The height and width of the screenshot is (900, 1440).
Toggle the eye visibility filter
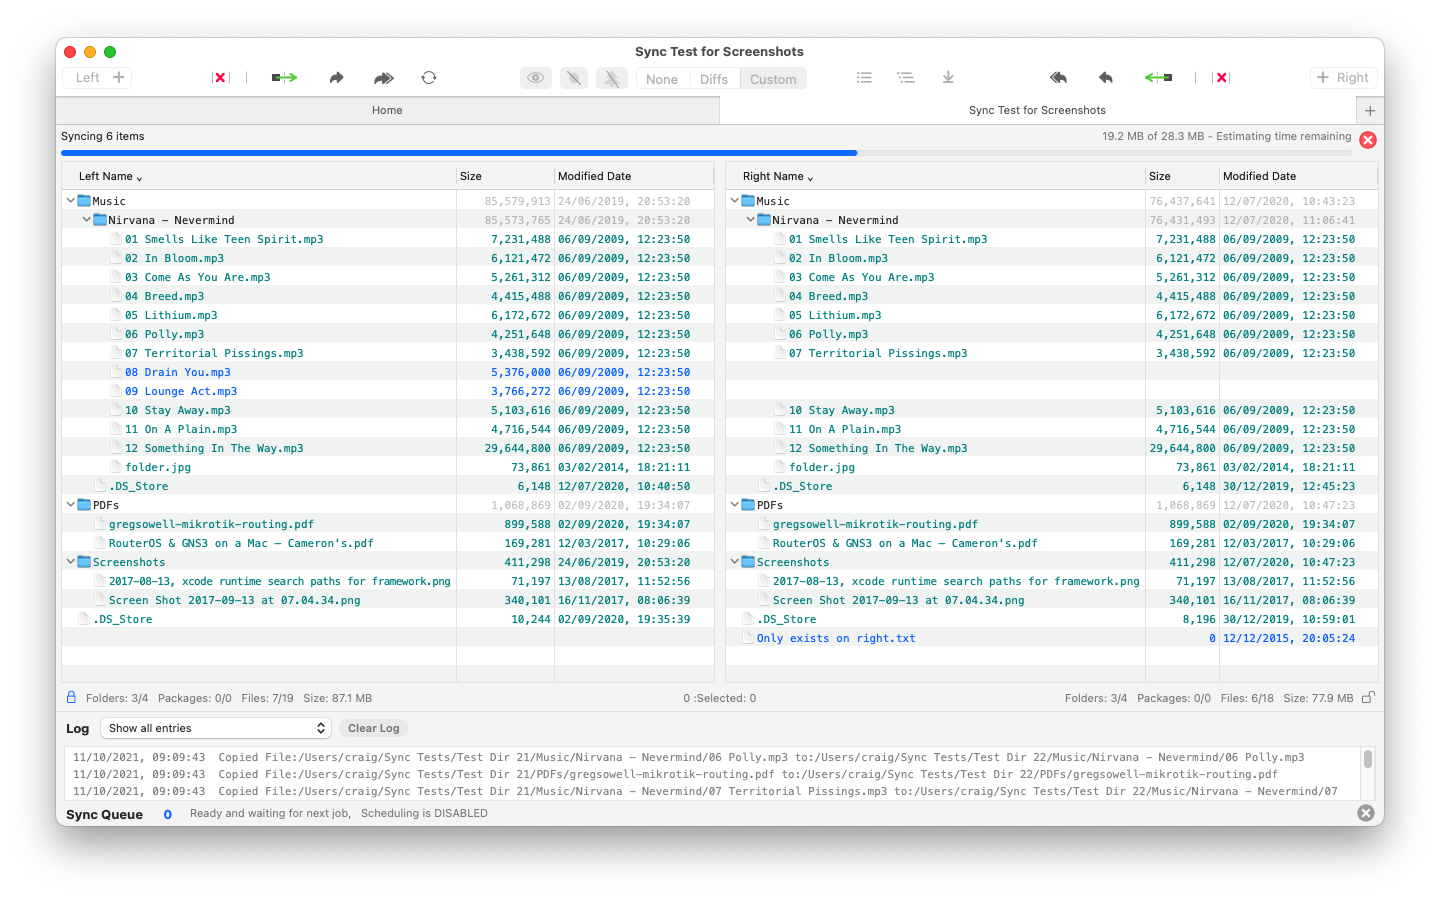[536, 78]
